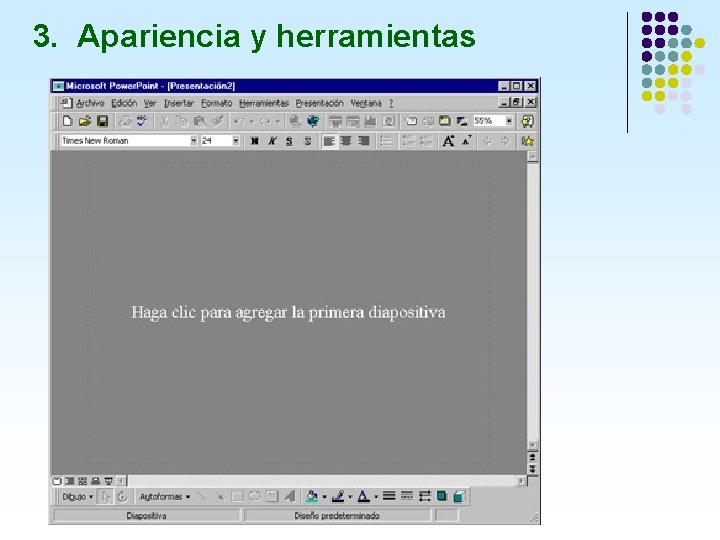This screenshot has height=540, width=720.
Task: Open the Dash Style icon
Action: [x=406, y=496]
